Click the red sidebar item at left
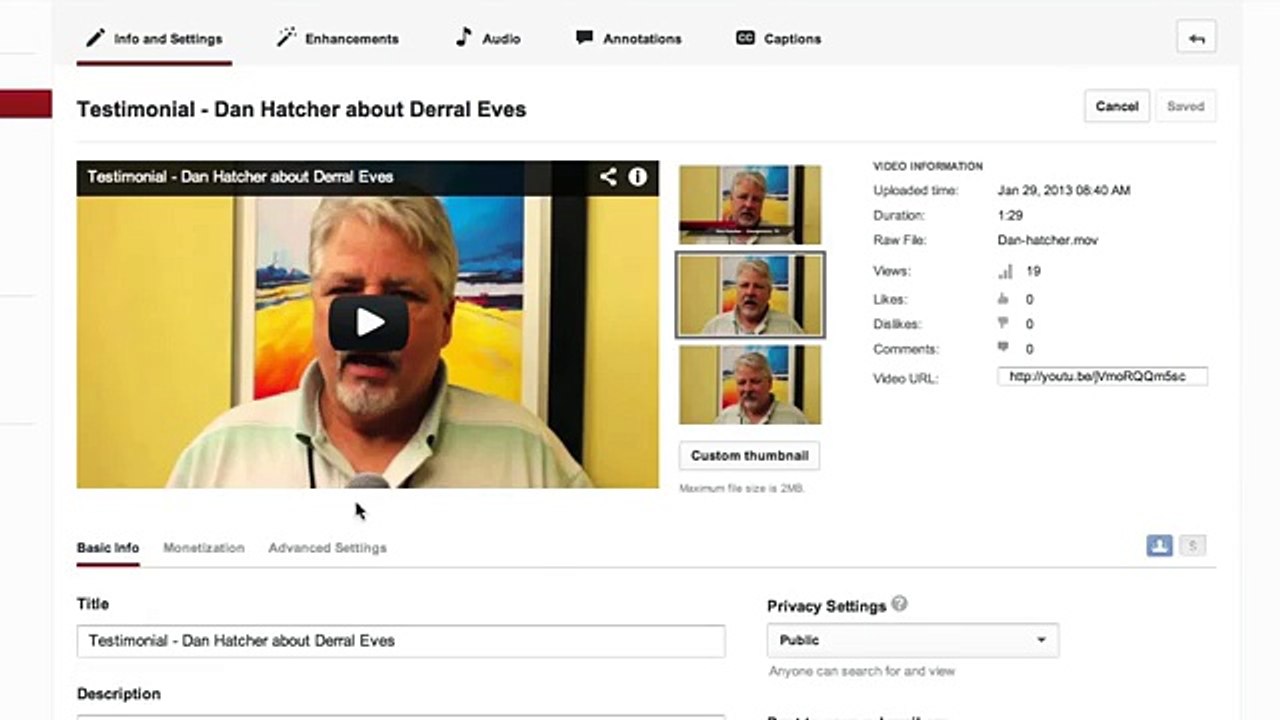This screenshot has height=720, width=1280. [x=26, y=104]
